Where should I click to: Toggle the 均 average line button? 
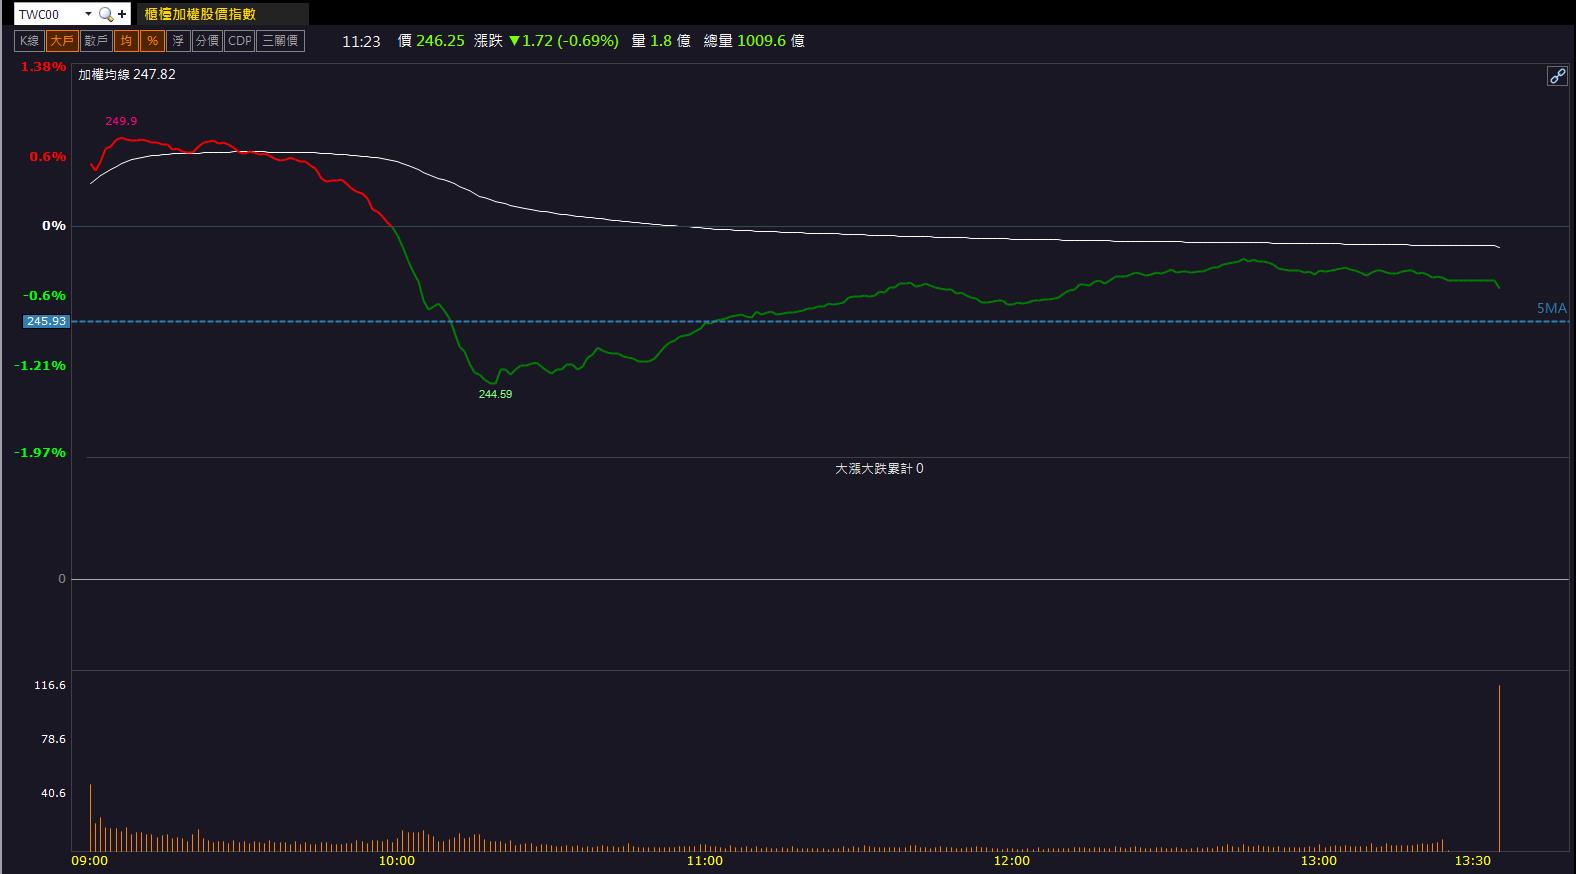125,41
